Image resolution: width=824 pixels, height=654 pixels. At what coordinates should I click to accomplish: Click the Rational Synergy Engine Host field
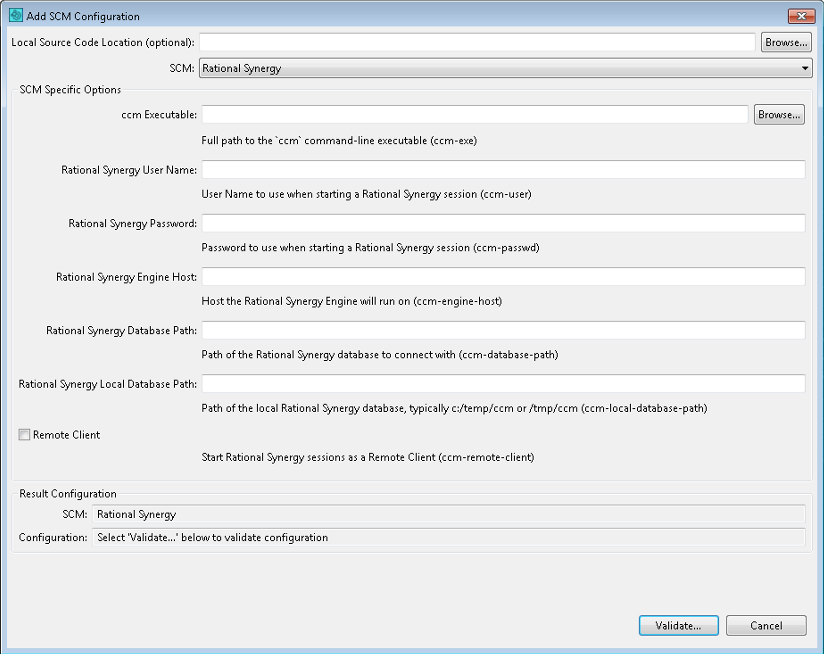(x=503, y=277)
